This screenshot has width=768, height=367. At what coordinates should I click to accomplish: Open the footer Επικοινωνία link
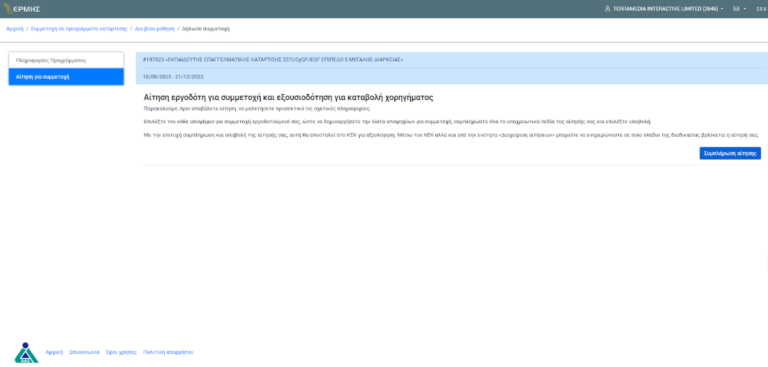pyautogui.click(x=85, y=352)
